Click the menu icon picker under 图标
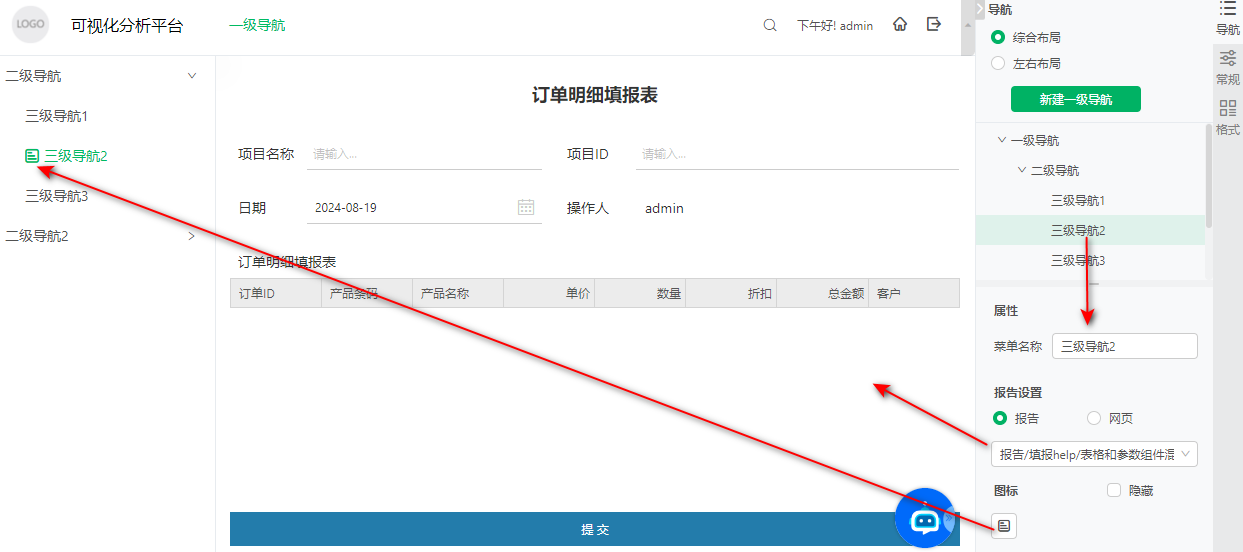This screenshot has width=1243, height=552. 1004,525
